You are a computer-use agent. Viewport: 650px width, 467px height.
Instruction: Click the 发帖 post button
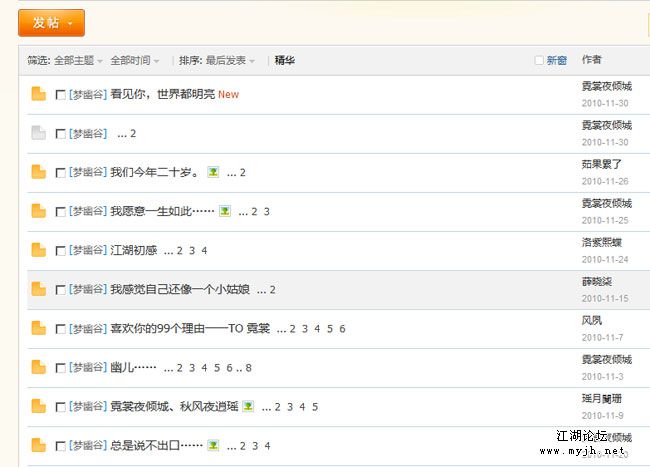coord(51,23)
